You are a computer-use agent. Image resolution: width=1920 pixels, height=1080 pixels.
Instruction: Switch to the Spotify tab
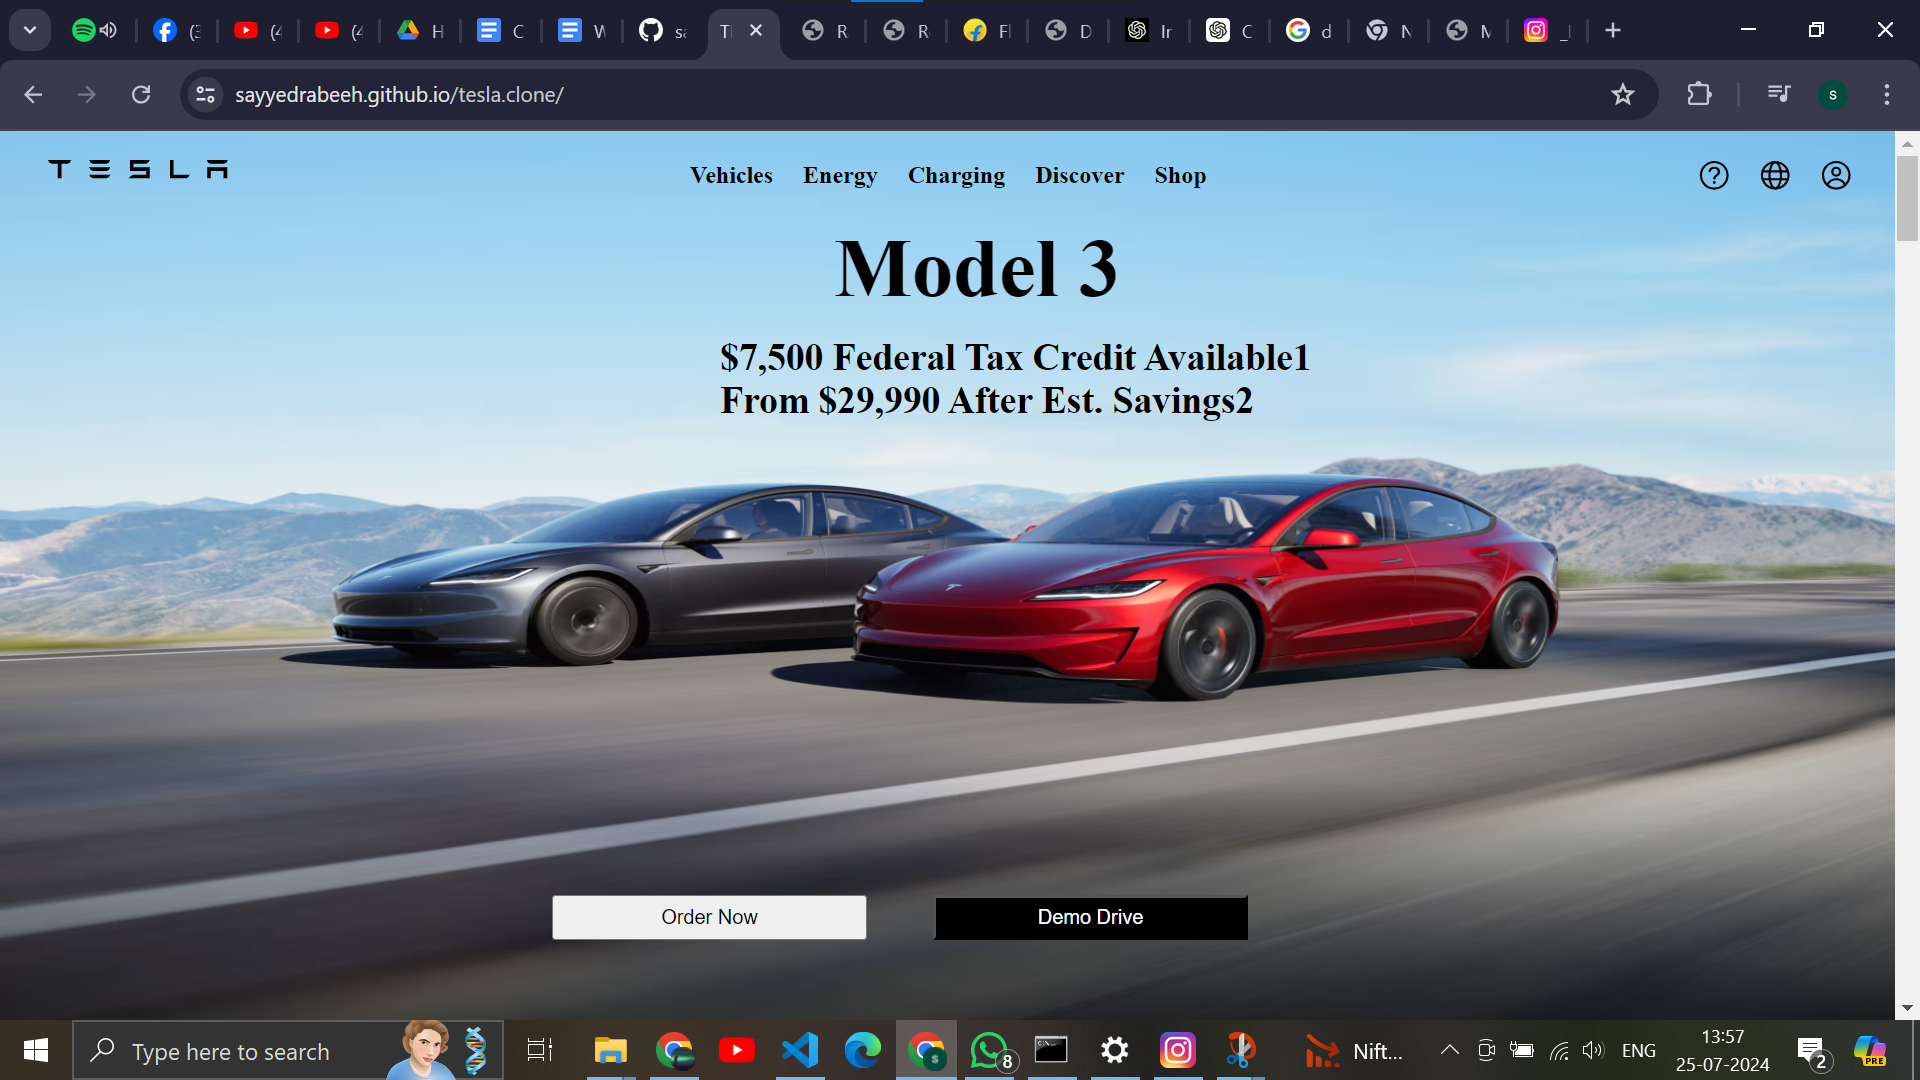pos(95,30)
